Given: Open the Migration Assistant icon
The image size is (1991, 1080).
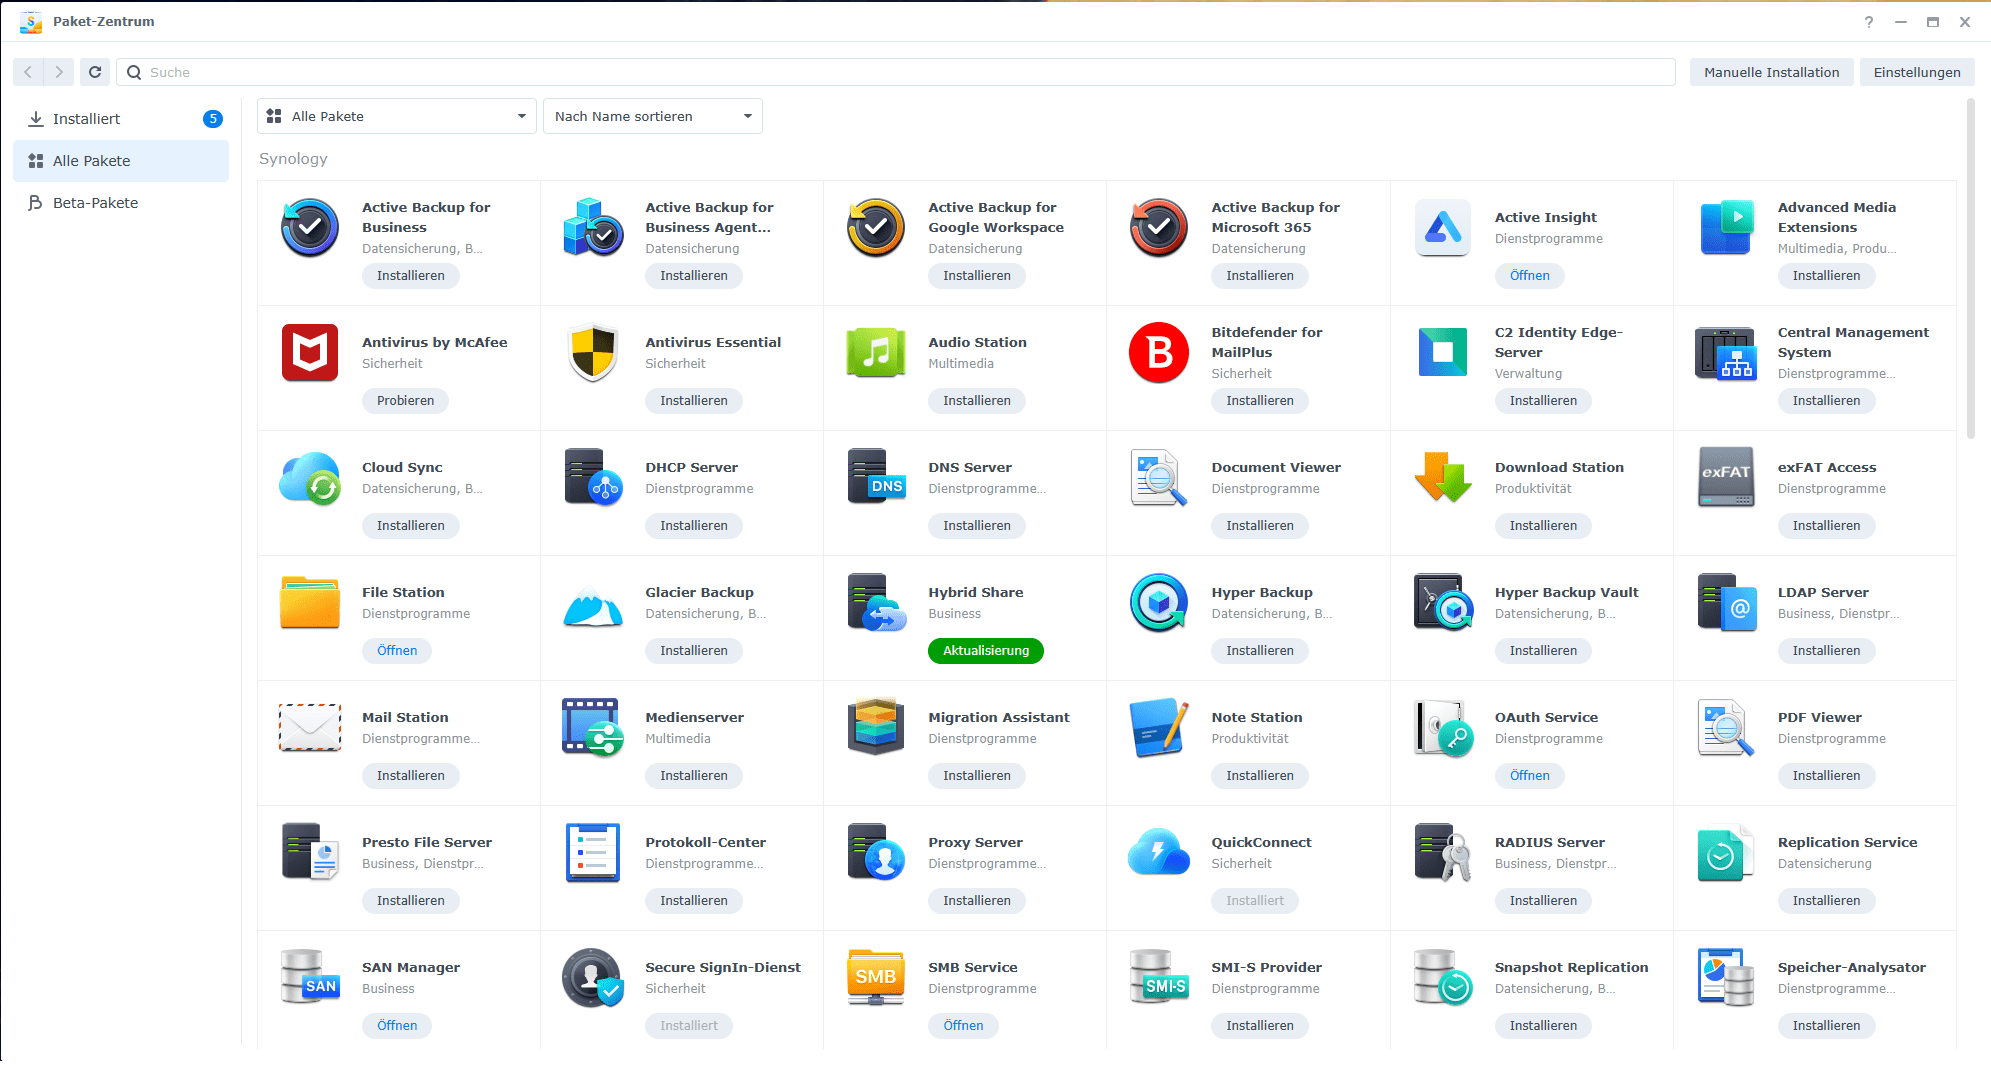Looking at the screenshot, I should [876, 727].
